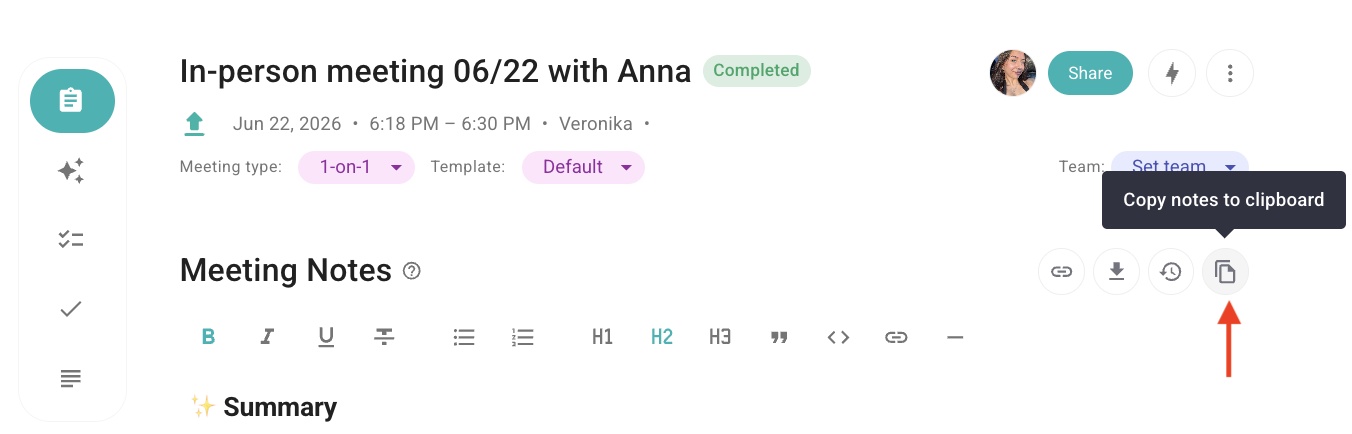Copy link to meeting notes
This screenshot has height=434, width=1352.
1062,271
